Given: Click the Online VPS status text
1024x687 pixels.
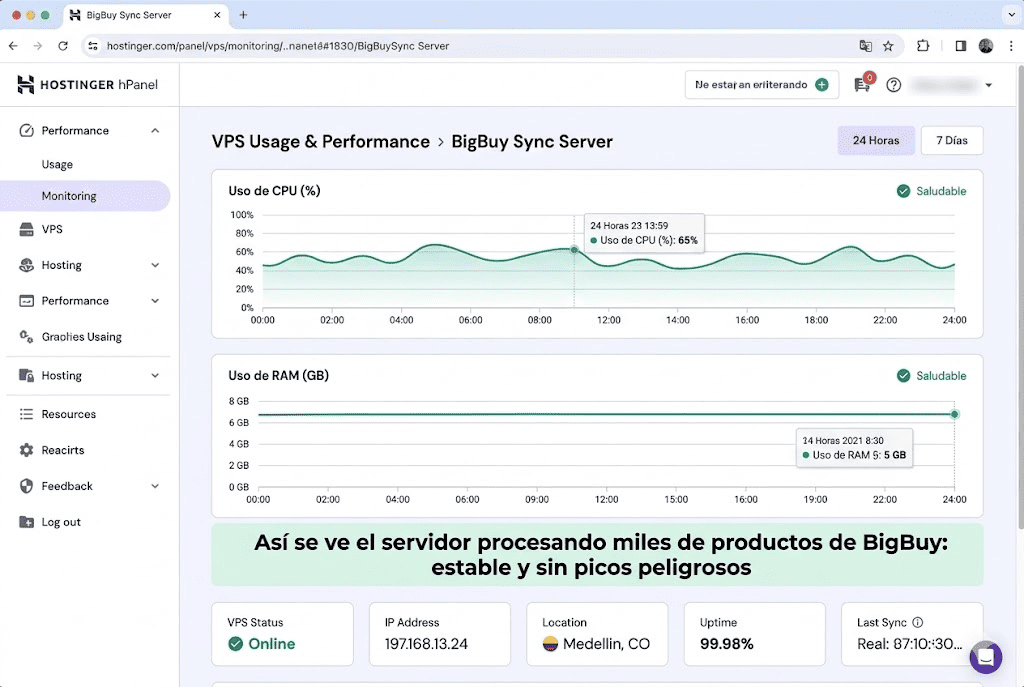Looking at the screenshot, I should coord(272,644).
